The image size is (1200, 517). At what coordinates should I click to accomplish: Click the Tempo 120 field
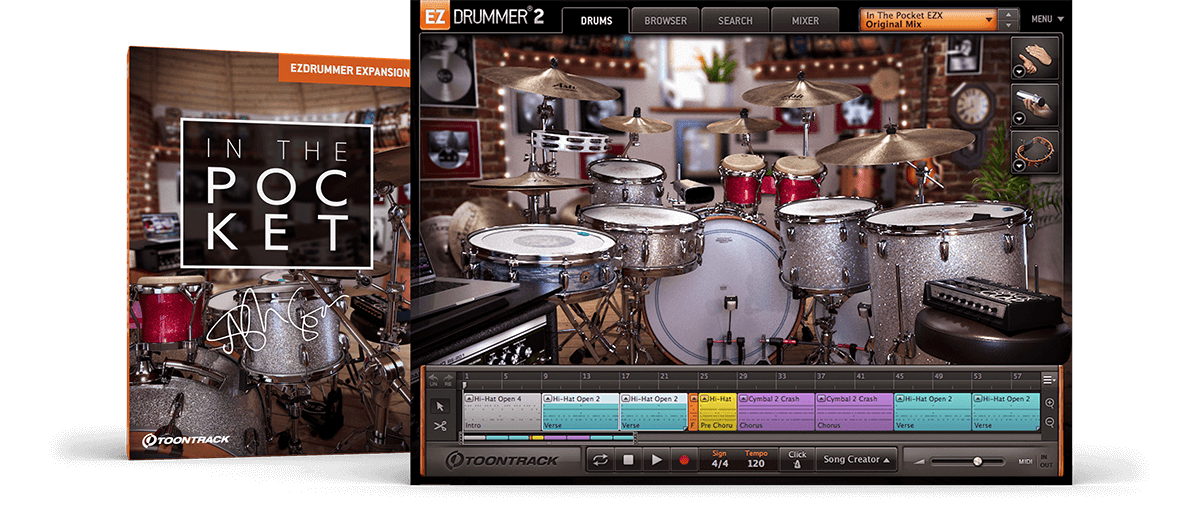coord(757,460)
